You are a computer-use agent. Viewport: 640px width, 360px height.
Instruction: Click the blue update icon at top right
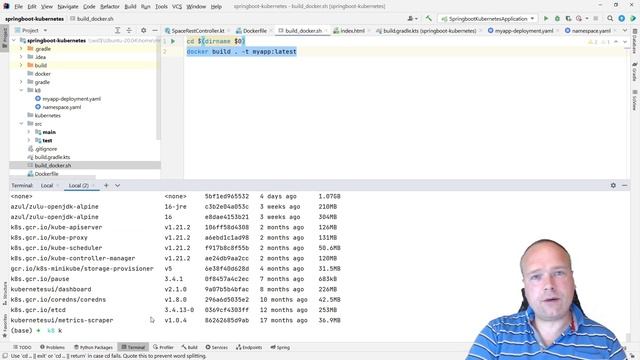(x=622, y=18)
